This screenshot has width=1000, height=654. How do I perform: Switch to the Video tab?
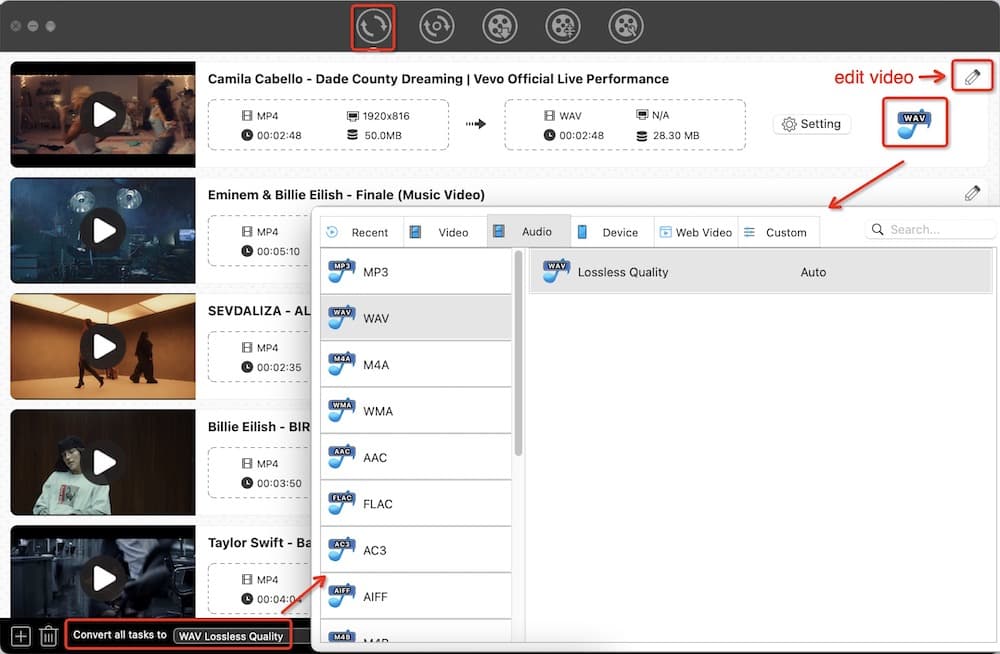tap(445, 232)
